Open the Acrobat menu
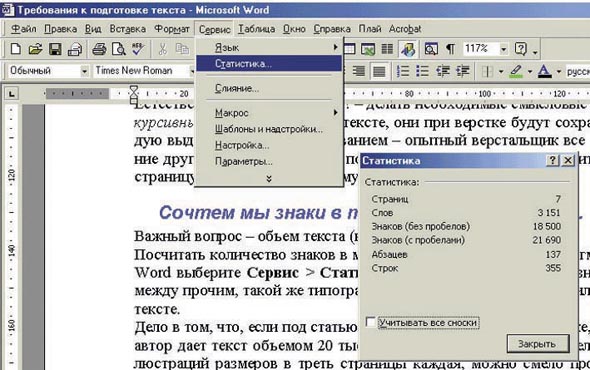 click(405, 29)
